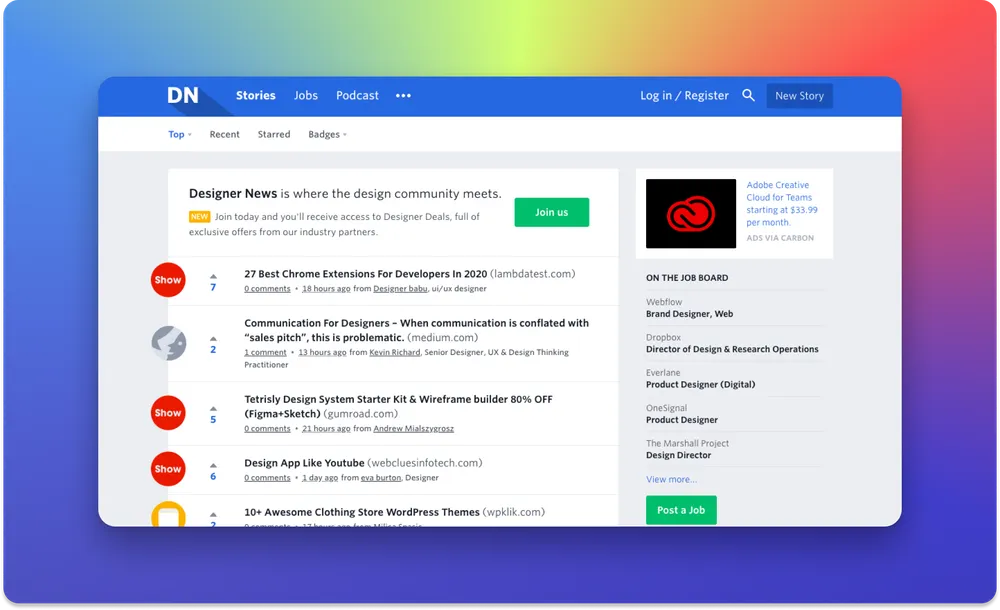This screenshot has height=610, width=1000.
Task: Click the yellow avatar on WordPress Themes story
Action: coord(167,514)
